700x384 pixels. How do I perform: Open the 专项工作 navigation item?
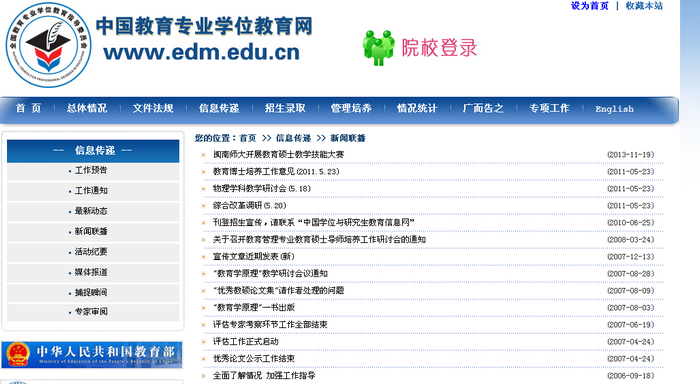tap(549, 108)
